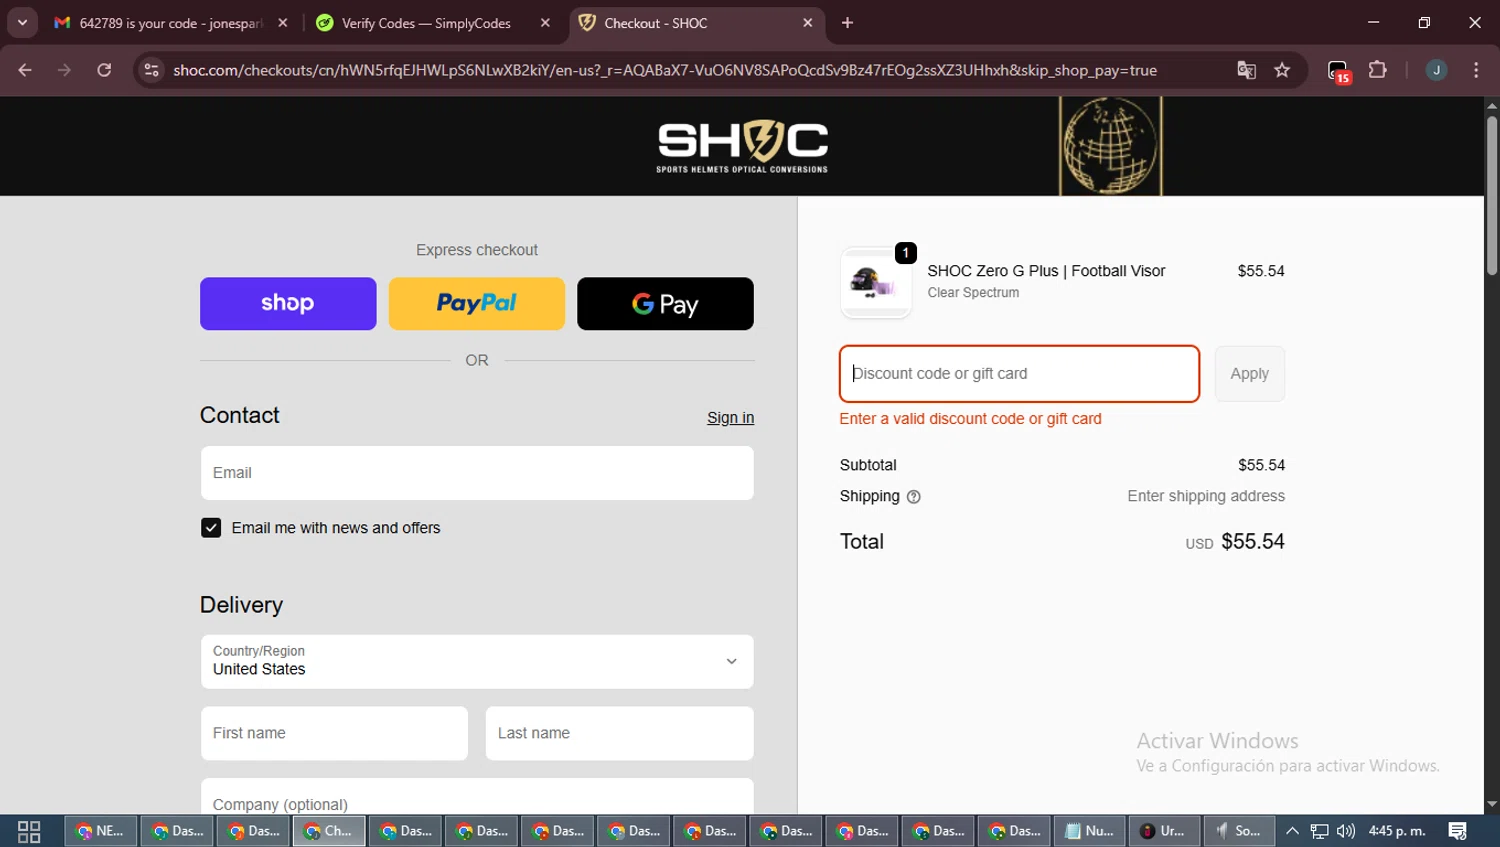The image size is (1500, 847).
Task: Click the page vertical scrollbar
Action: (x=1491, y=197)
